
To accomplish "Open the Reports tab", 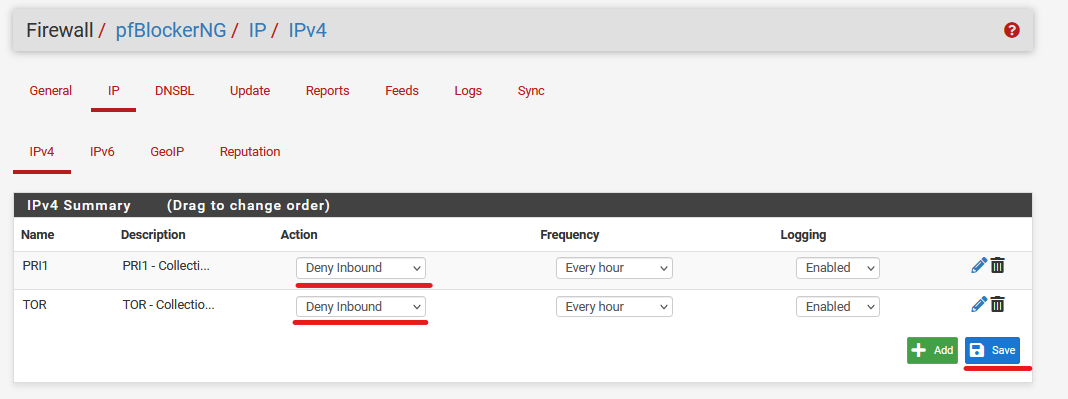I will tap(328, 91).
